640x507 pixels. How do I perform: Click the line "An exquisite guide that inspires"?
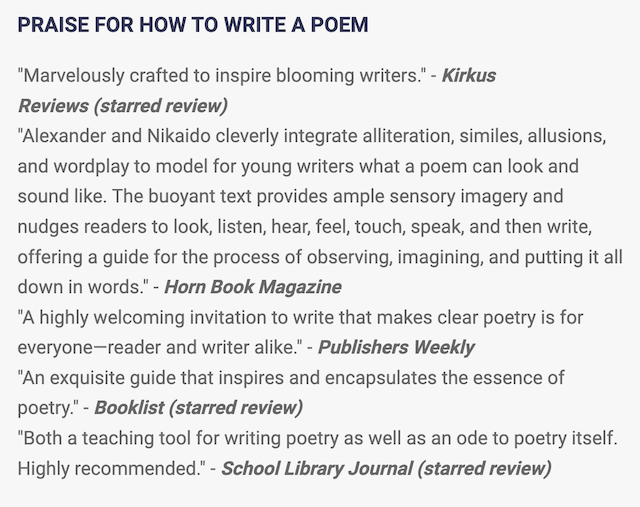(291, 377)
